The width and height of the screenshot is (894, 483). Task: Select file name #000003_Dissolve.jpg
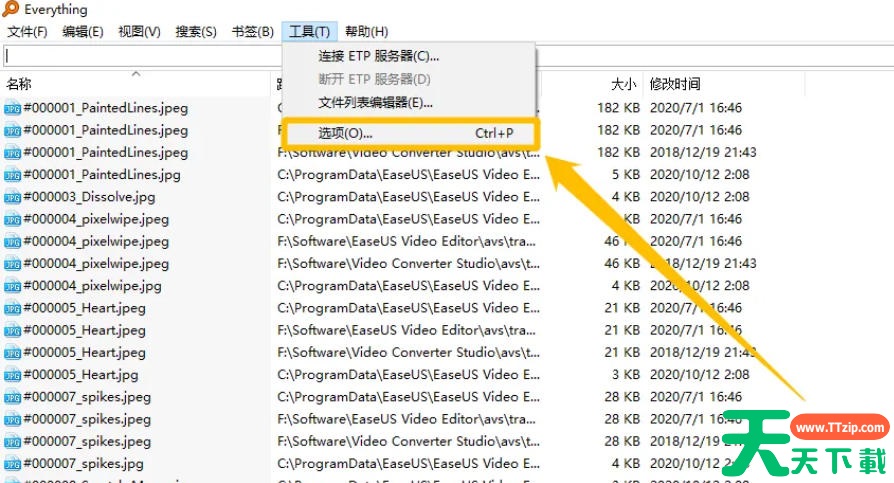(84, 197)
